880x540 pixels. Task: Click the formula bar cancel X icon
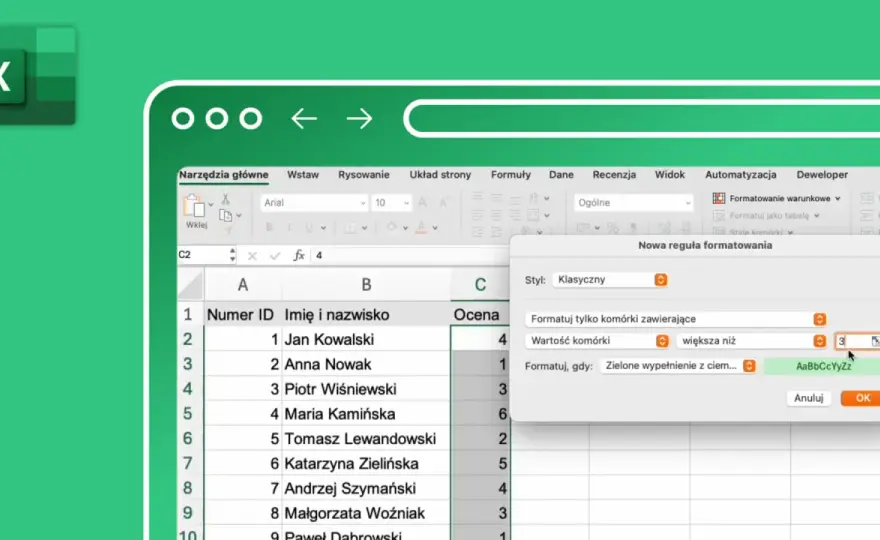(252, 256)
